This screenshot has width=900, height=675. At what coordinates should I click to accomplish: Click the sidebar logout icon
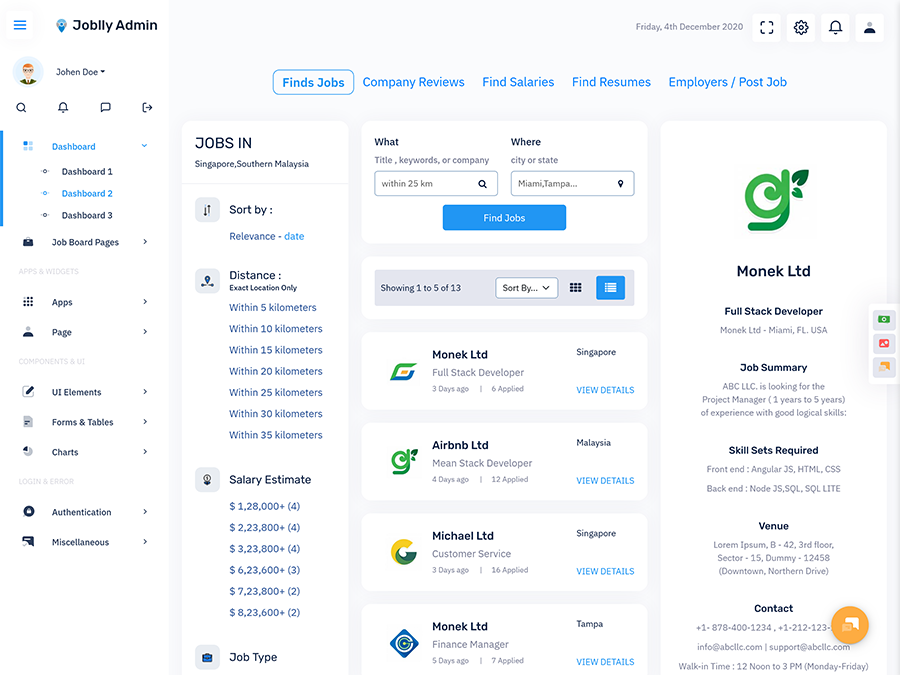147,107
